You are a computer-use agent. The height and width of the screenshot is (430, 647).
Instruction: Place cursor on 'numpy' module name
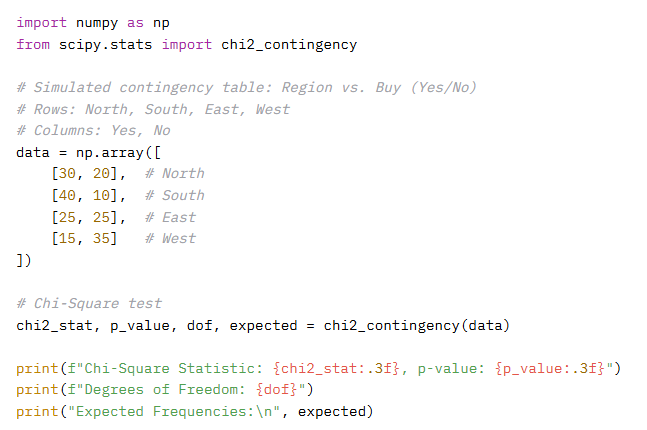[x=97, y=23]
